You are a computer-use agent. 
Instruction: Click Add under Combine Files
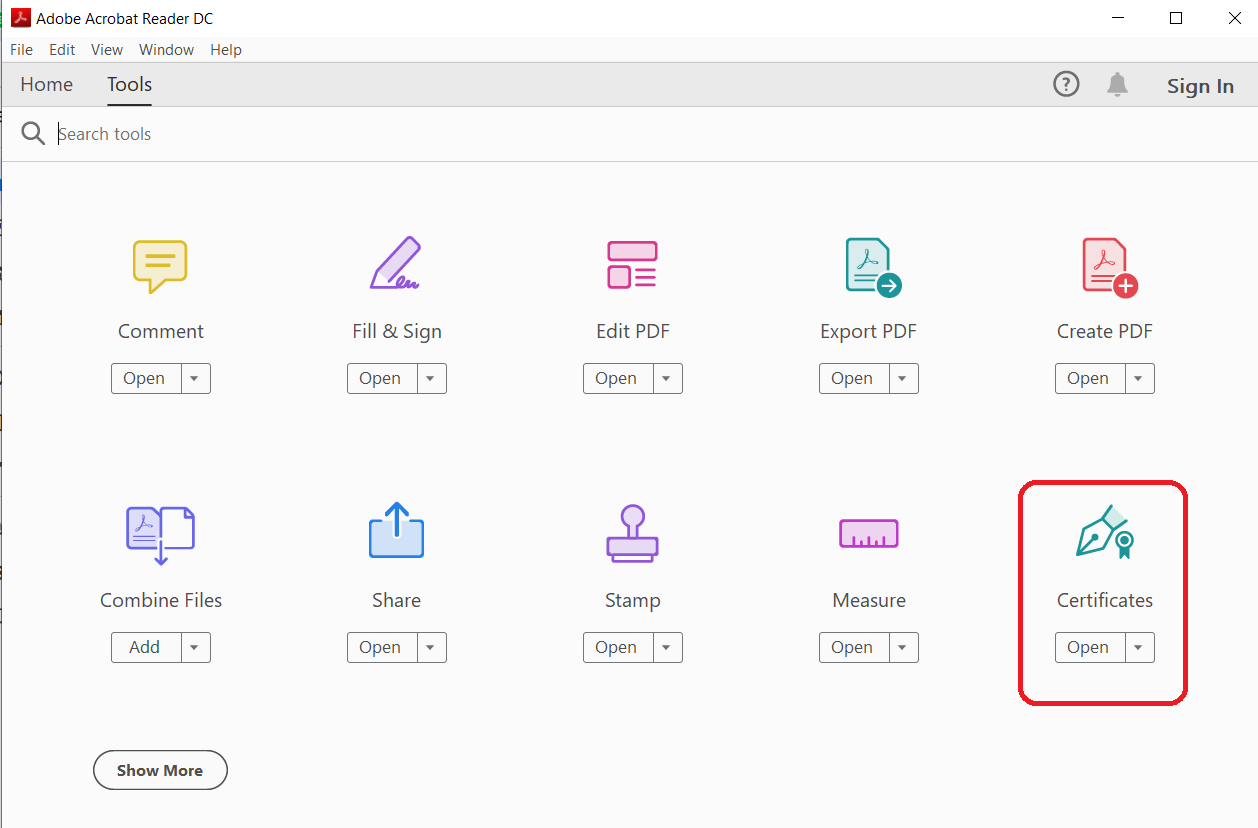click(145, 648)
